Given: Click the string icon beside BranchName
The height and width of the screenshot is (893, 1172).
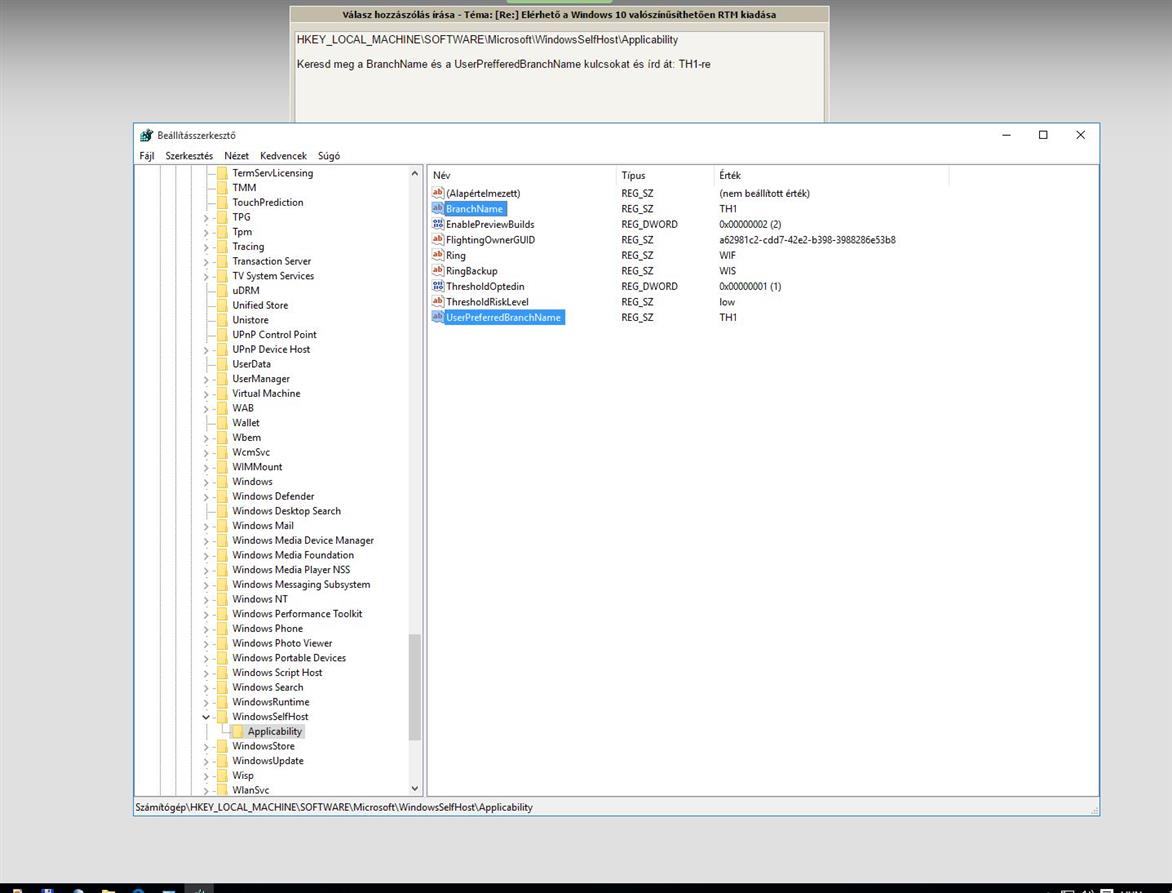Looking at the screenshot, I should [438, 208].
